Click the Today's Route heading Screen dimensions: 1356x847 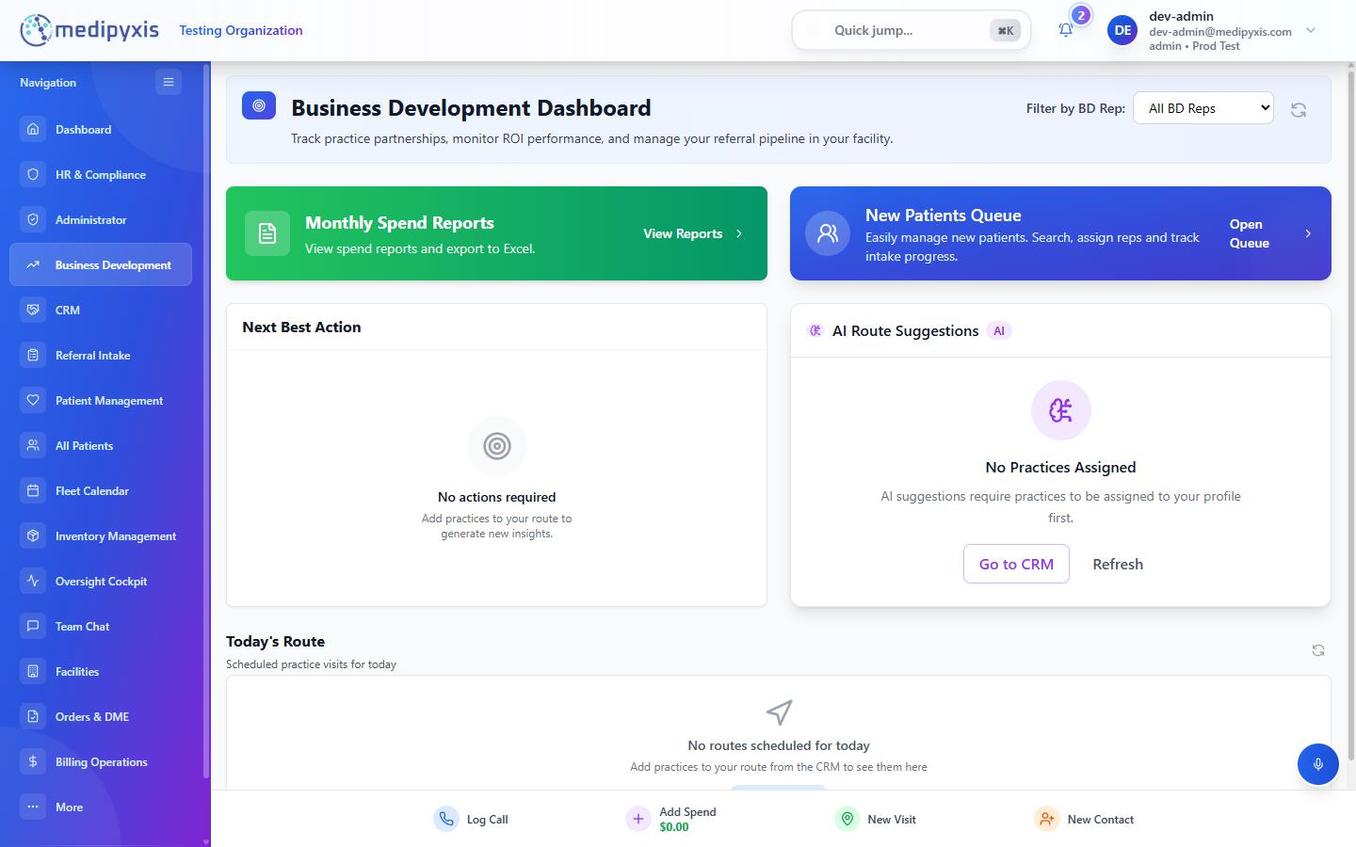point(275,641)
